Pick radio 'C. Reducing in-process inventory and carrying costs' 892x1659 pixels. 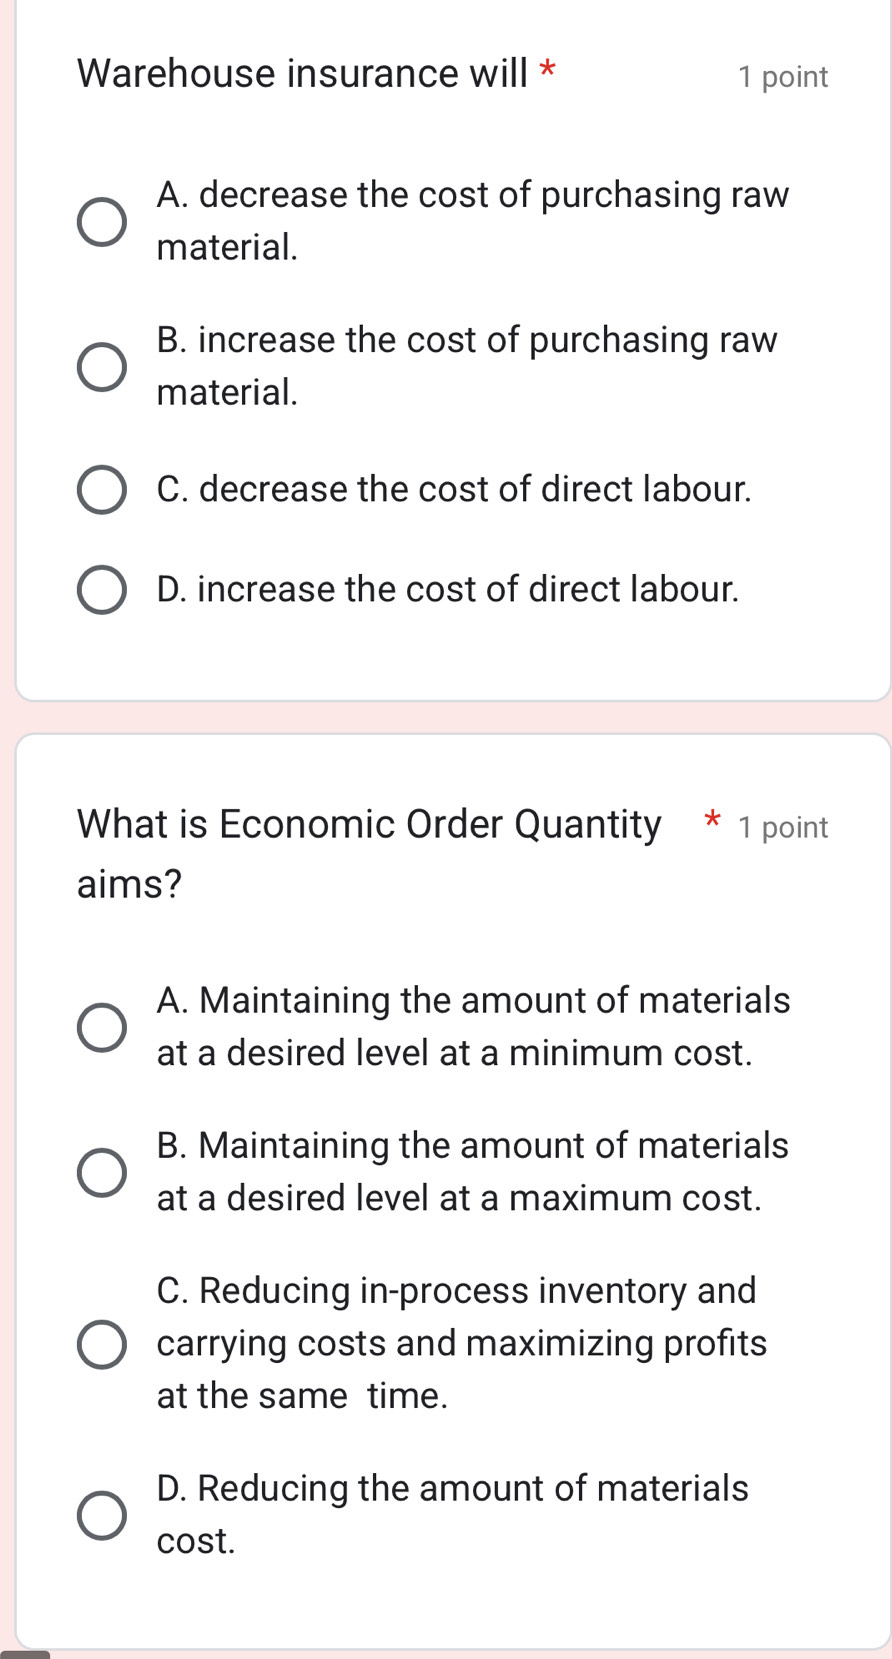tap(102, 1344)
